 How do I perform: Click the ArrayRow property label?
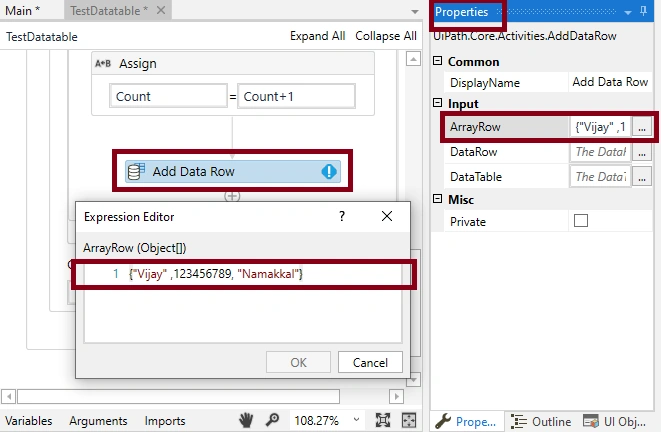(x=475, y=127)
